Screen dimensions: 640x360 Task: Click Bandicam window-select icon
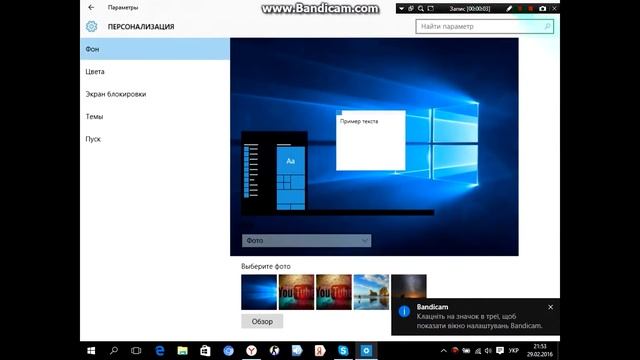click(411, 9)
